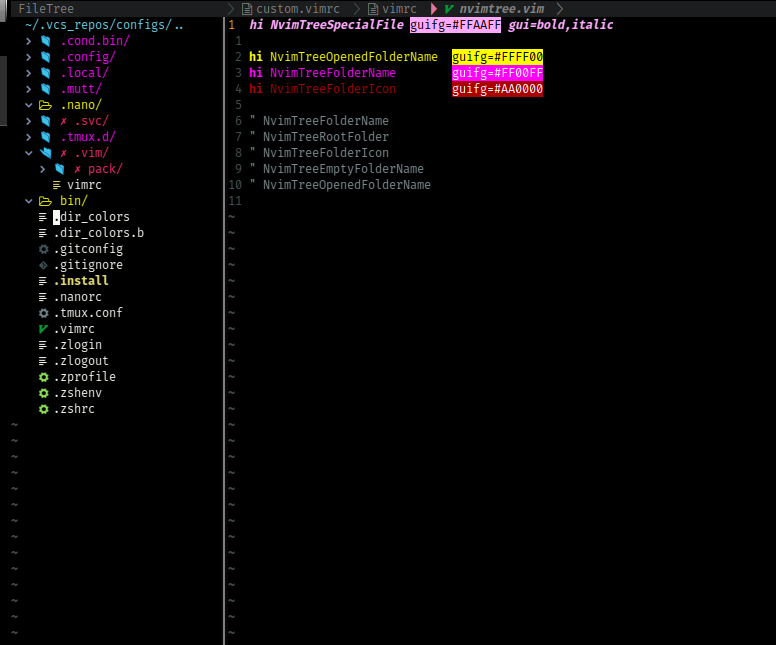Click the .zprofile green gear icon
Viewport: 776px width, 645px height.
(x=44, y=377)
